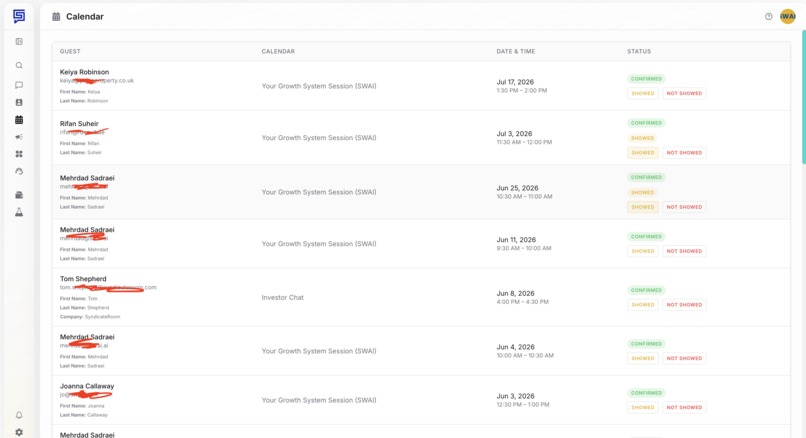Viewport: 806px width, 438px height.
Task: Mark Tom Shepherd as Not Showed
Action: [684, 304]
